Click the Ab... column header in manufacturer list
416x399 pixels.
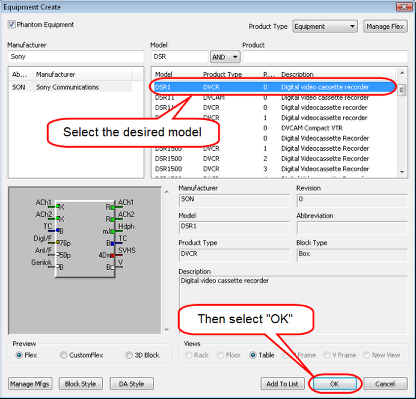(x=20, y=74)
